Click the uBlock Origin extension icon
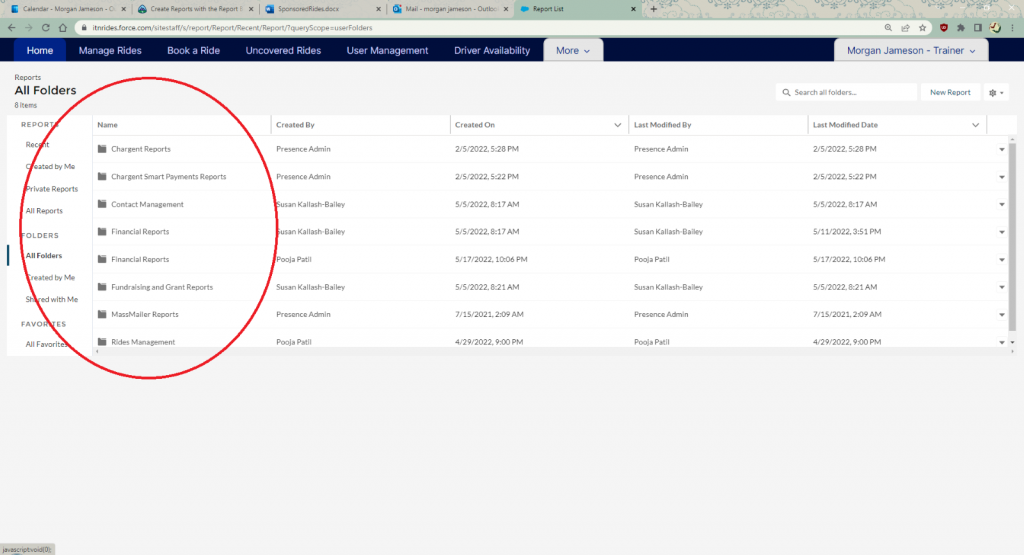 click(x=943, y=28)
